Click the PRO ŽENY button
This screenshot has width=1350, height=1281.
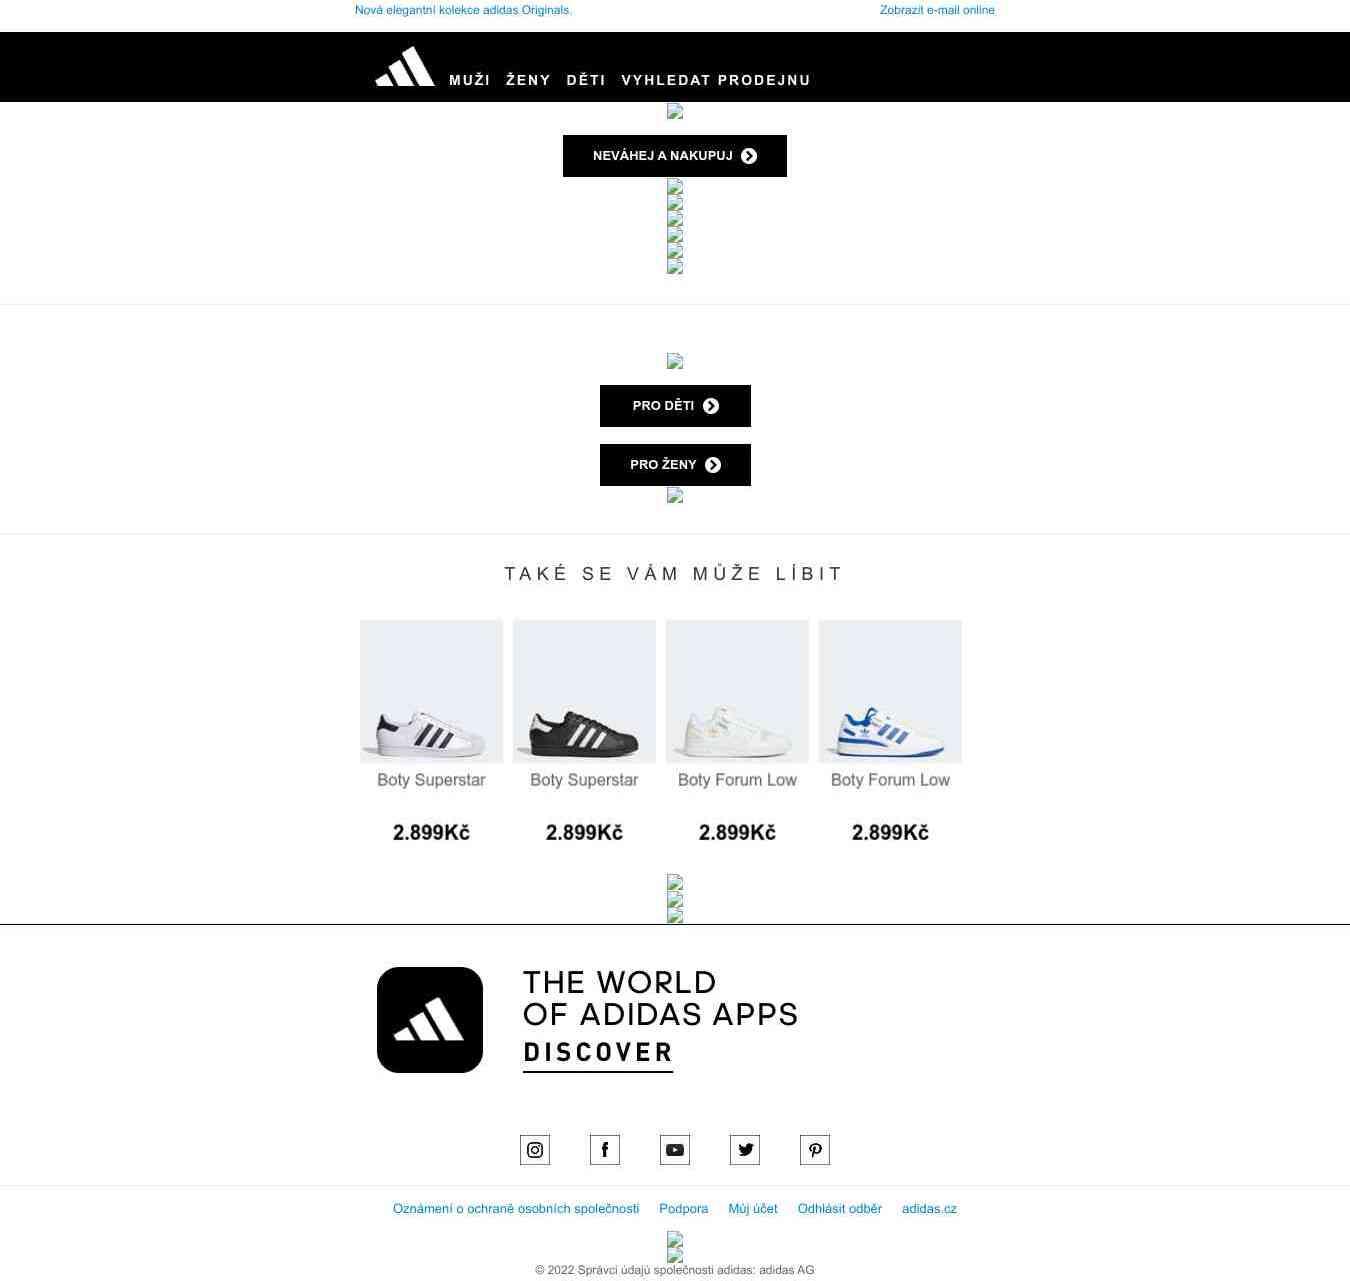click(x=675, y=465)
